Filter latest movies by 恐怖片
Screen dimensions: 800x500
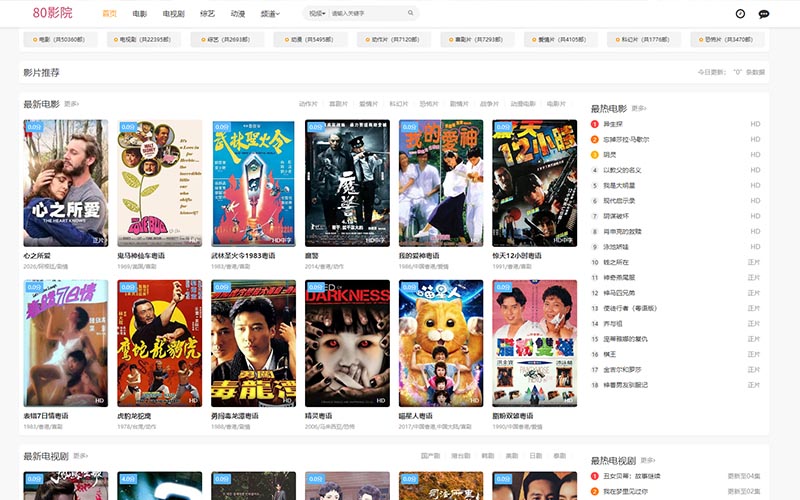click(429, 104)
